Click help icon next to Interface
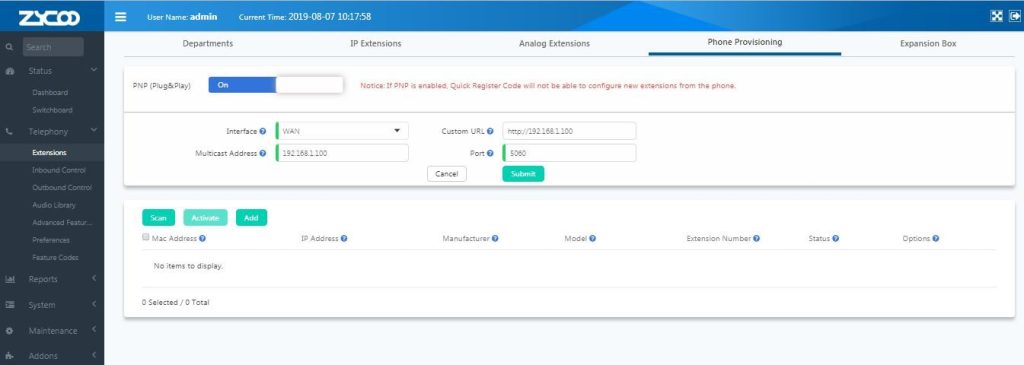Viewport: 1024px width, 365px height. click(x=263, y=131)
